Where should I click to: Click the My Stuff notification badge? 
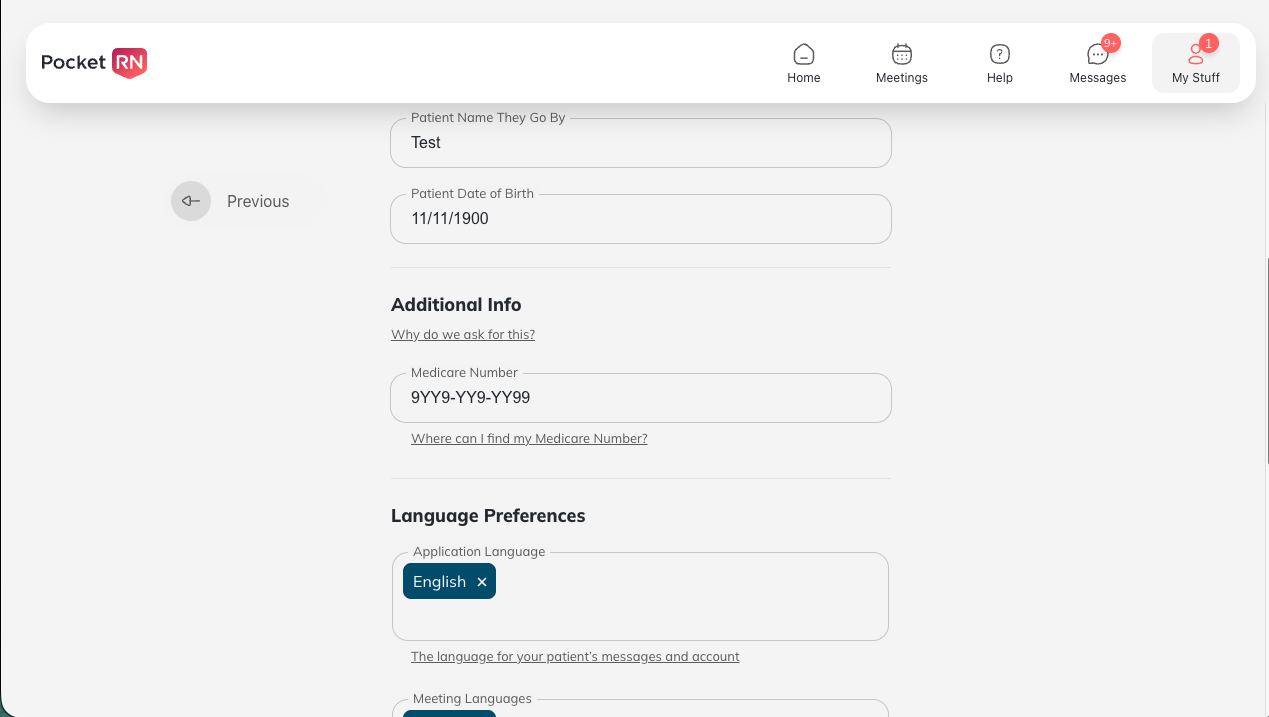coord(1208,43)
